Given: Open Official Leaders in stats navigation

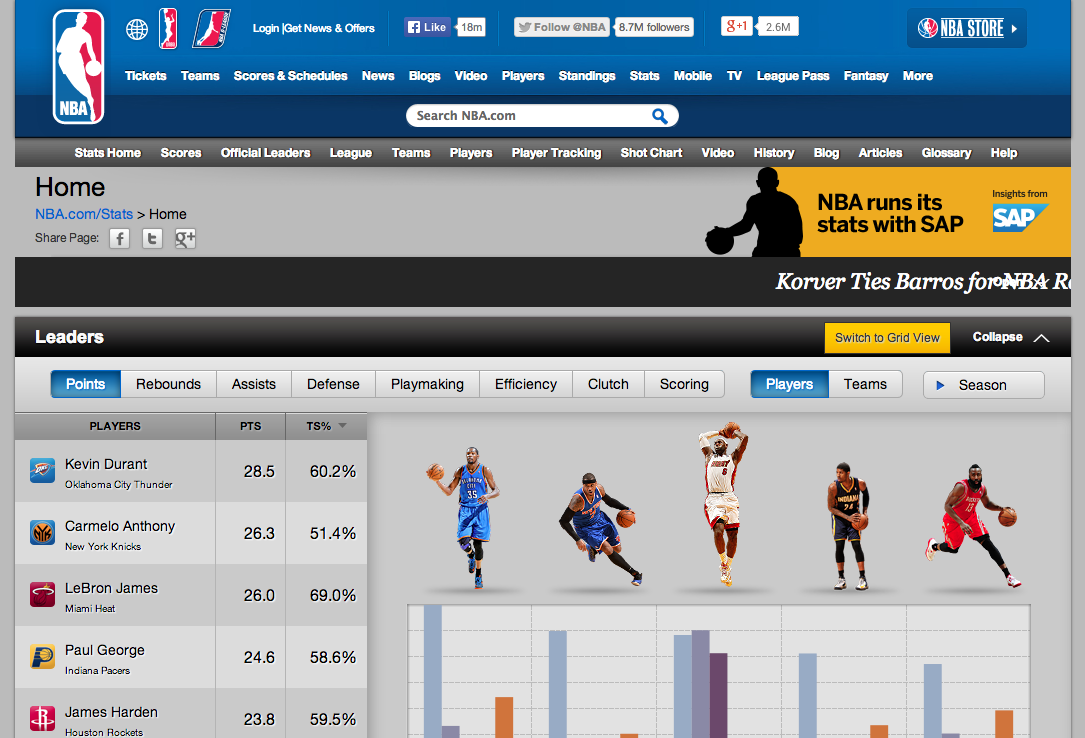Looking at the screenshot, I should click(265, 153).
